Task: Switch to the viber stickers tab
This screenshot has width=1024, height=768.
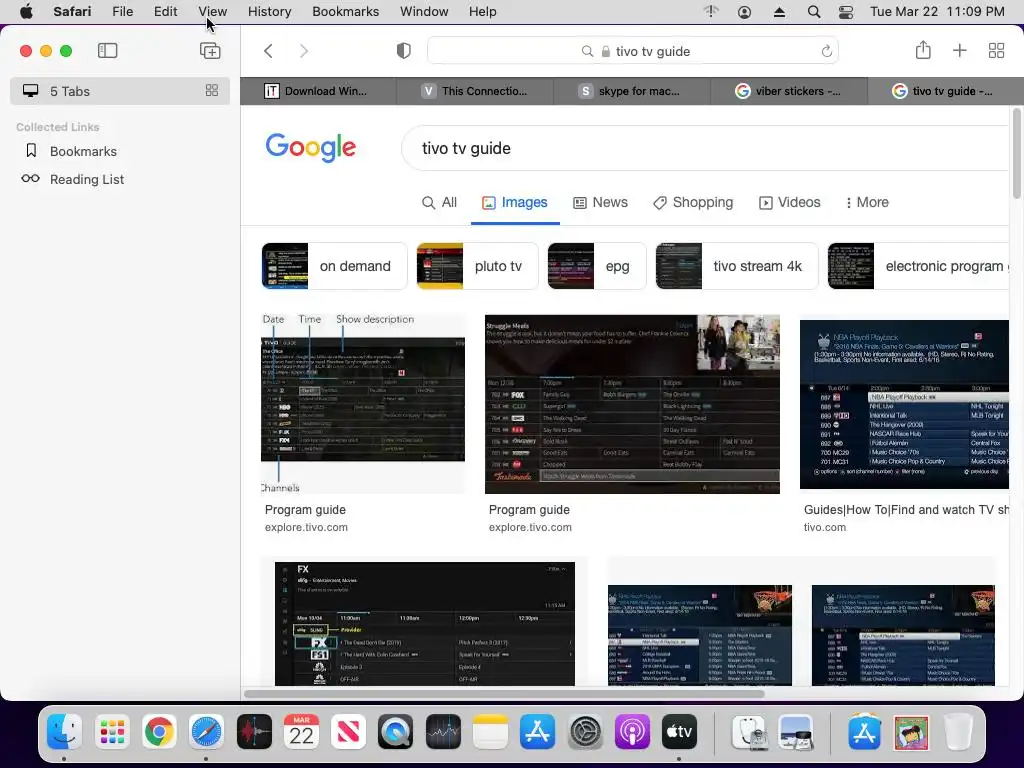Action: (788, 91)
